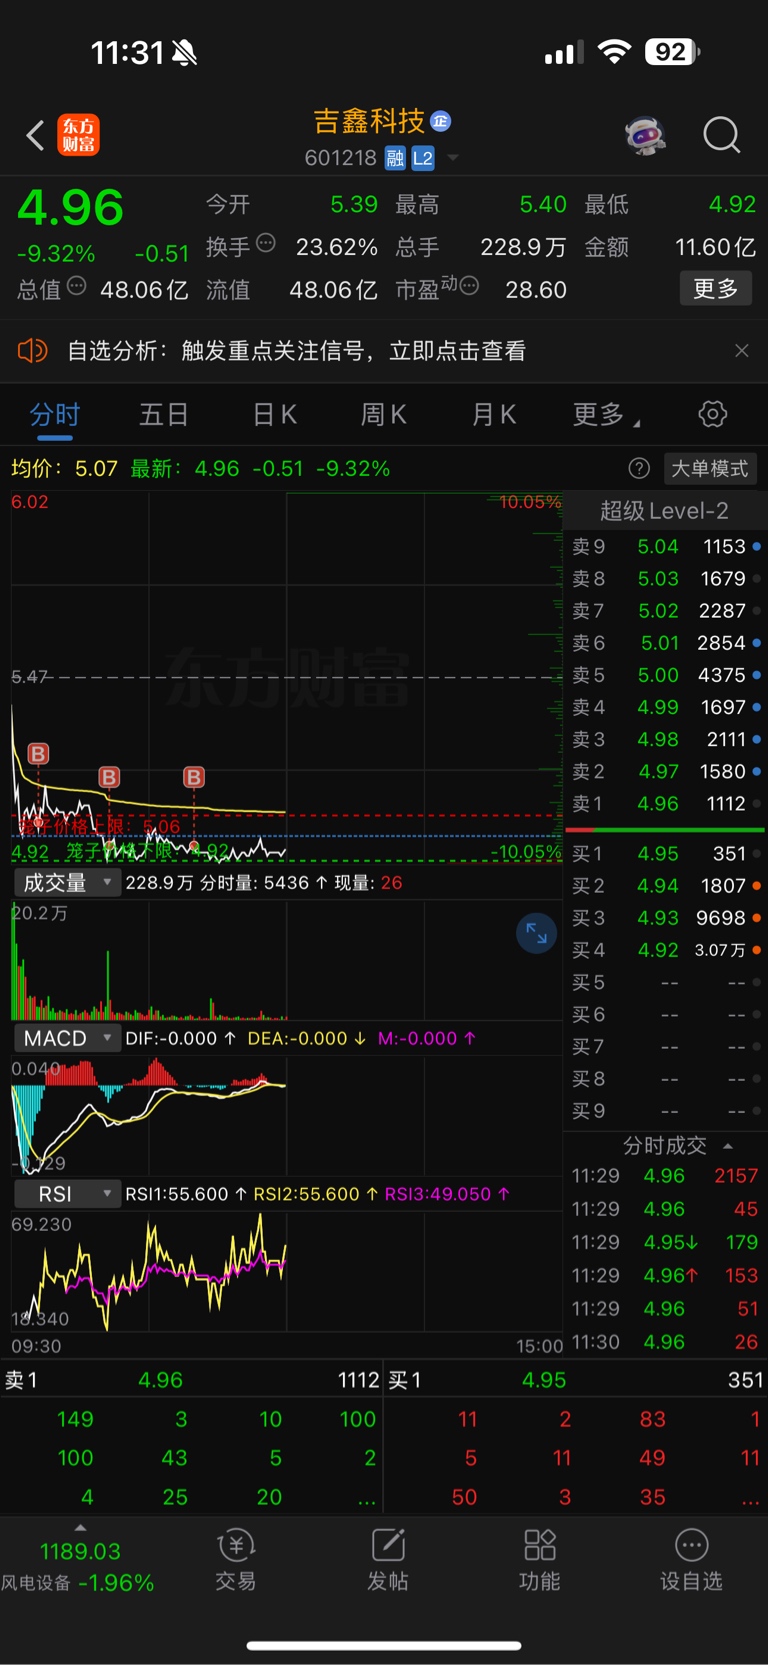
Task: Toggle 大单模式 mode
Action: tap(709, 469)
